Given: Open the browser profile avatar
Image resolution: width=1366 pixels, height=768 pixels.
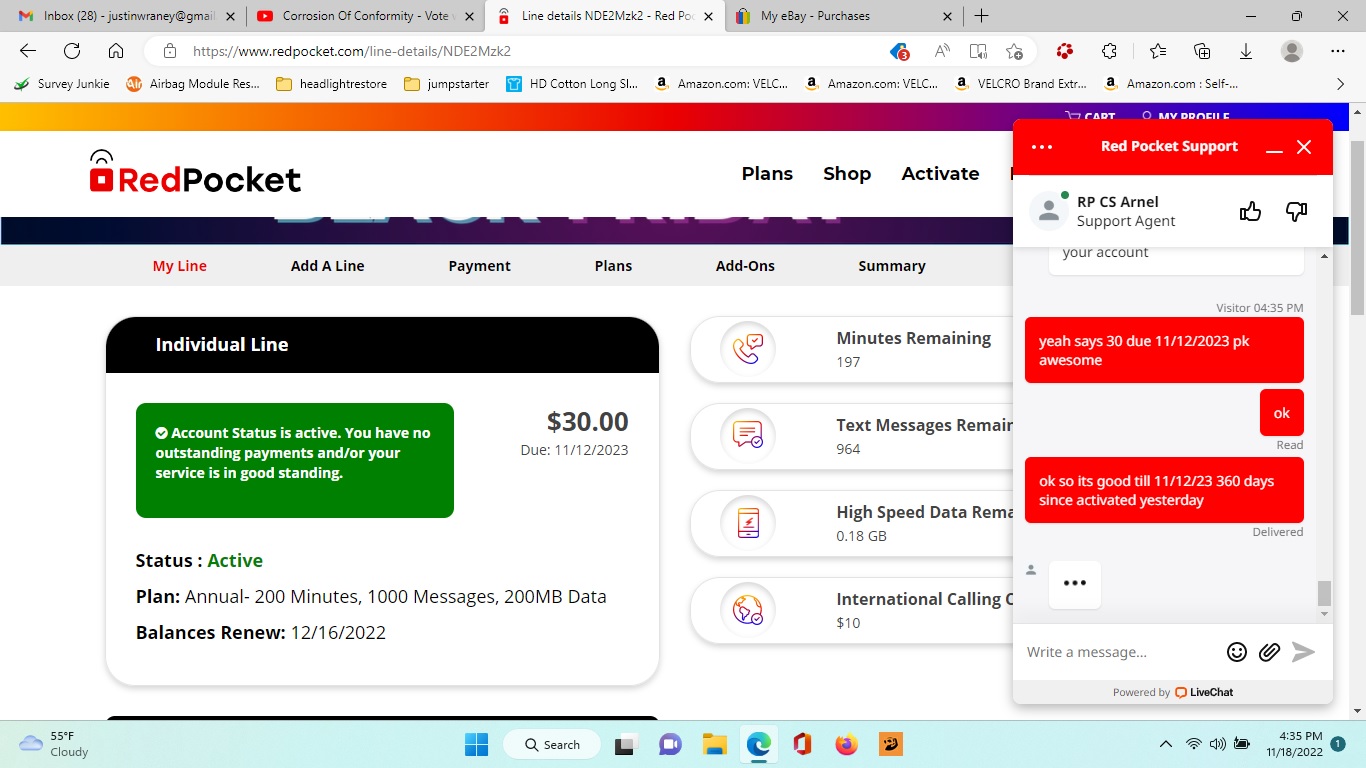Looking at the screenshot, I should [1292, 51].
